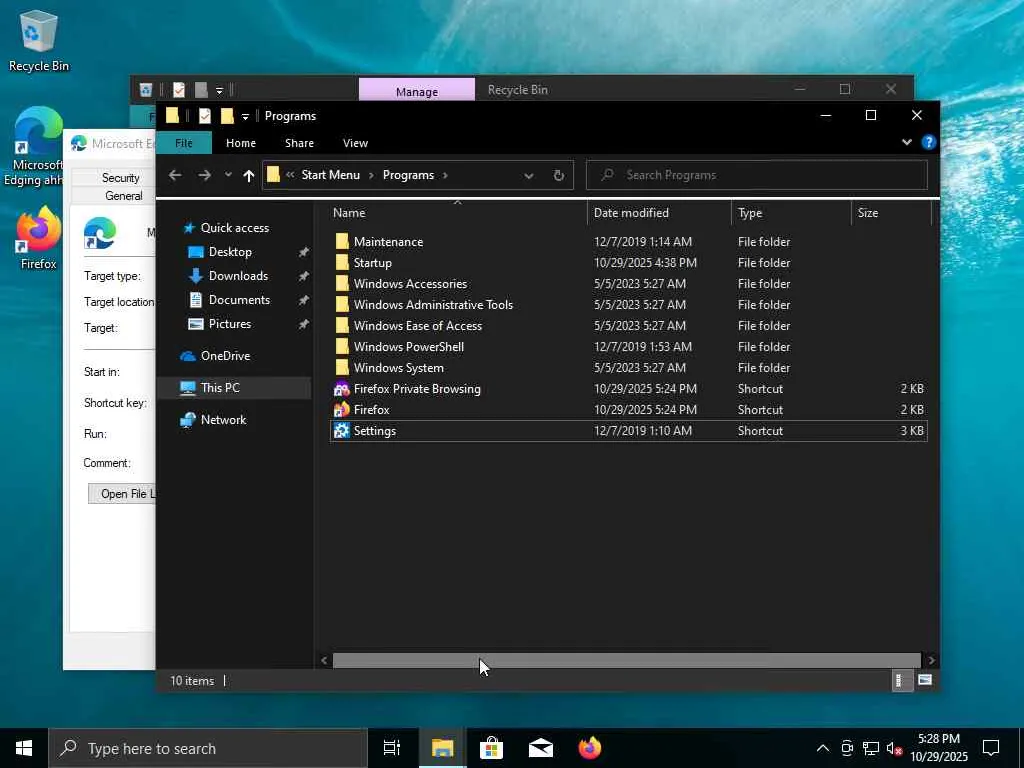Open the Settings shortcut icon in Programs

342,430
